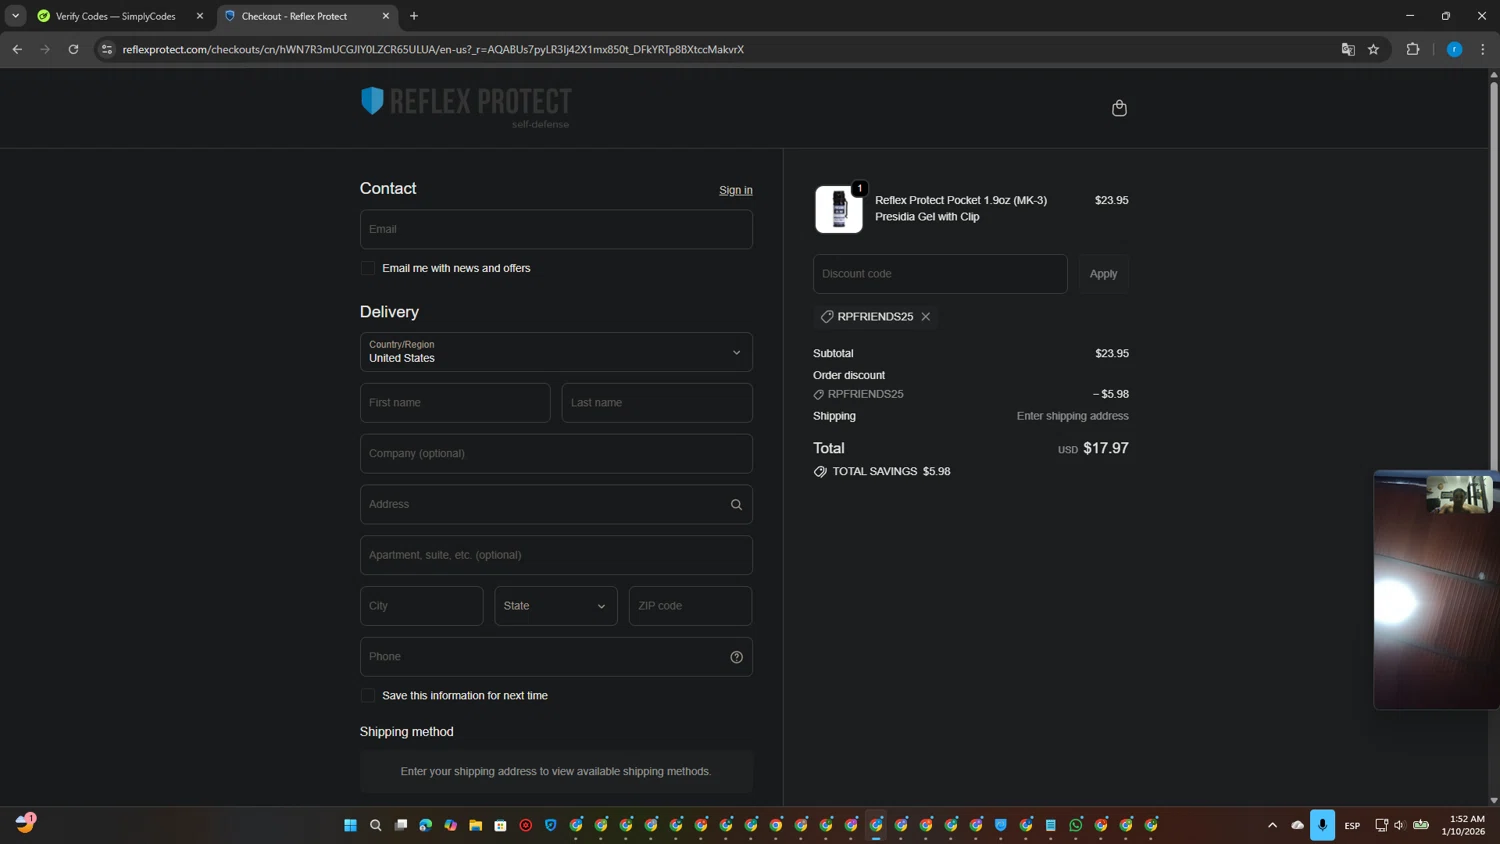Click the Sign in link

tap(736, 190)
